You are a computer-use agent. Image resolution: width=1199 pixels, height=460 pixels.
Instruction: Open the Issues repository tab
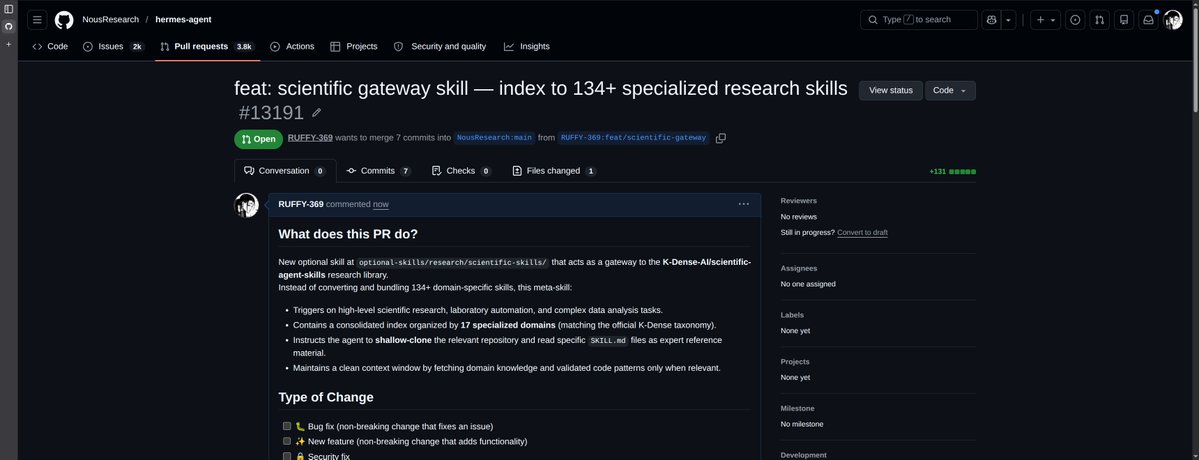pyautogui.click(x=113, y=47)
